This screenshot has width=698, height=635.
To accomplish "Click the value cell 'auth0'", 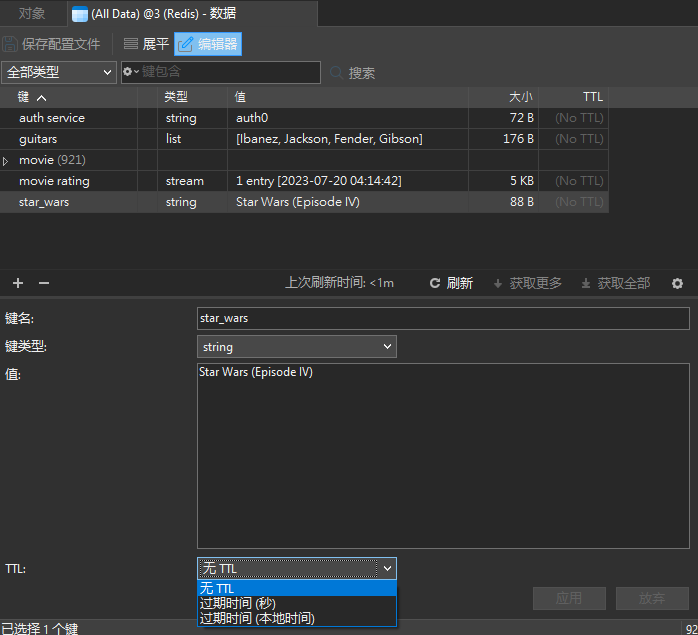I will [348, 118].
